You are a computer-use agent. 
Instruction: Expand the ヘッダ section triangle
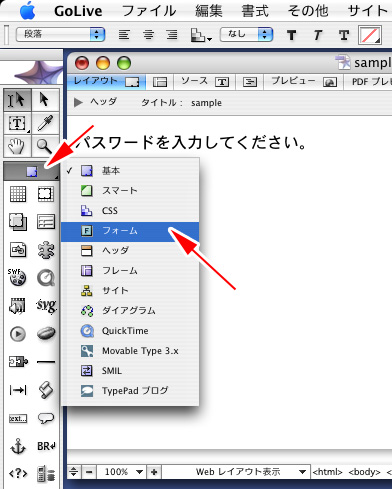coord(78,102)
